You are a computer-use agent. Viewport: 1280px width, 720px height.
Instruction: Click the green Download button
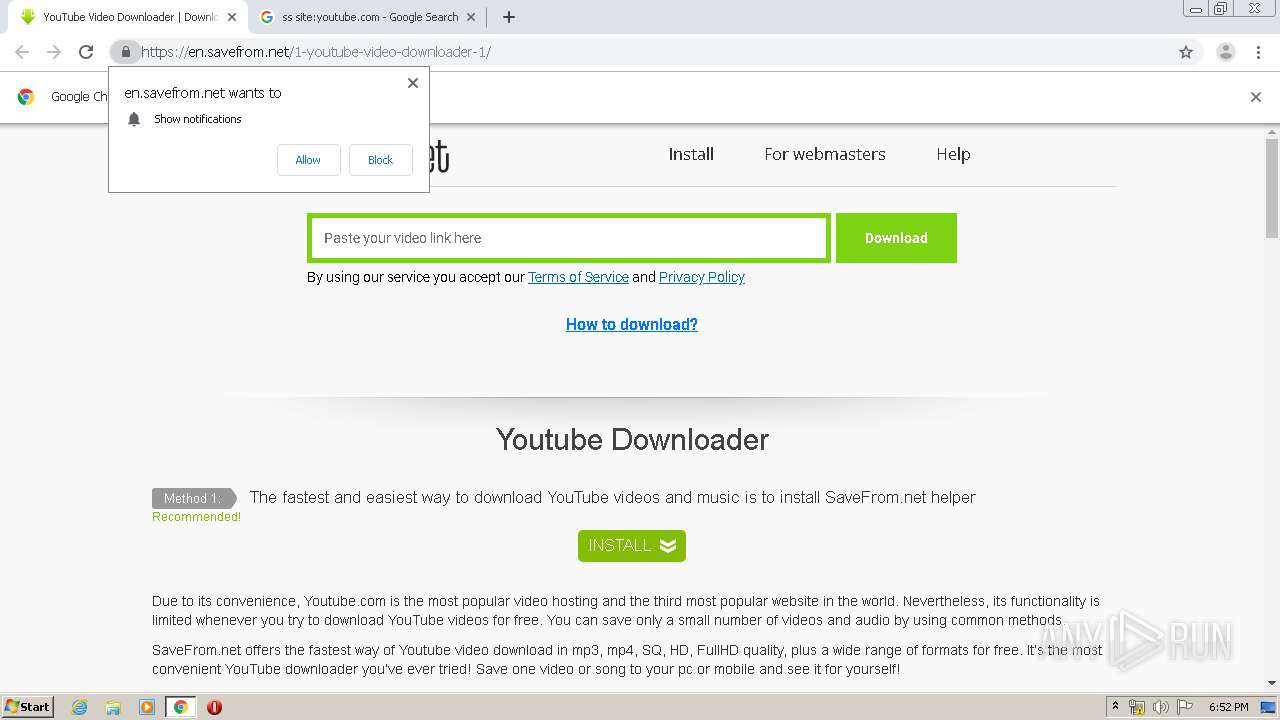coord(896,238)
